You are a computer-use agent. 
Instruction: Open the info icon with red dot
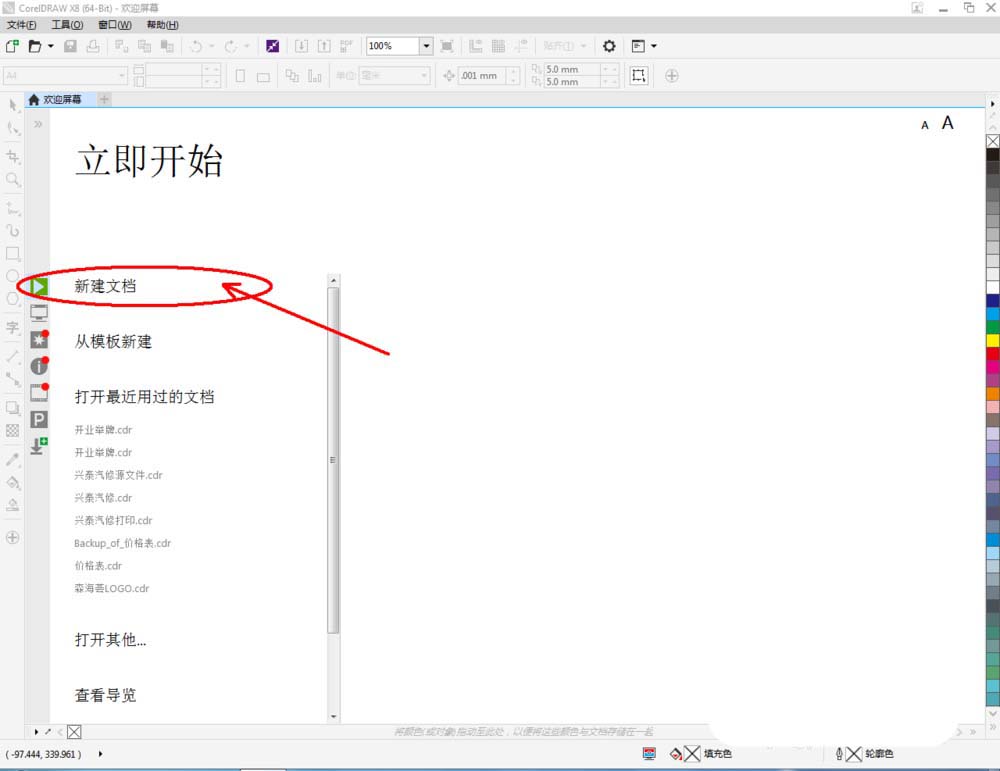point(39,365)
